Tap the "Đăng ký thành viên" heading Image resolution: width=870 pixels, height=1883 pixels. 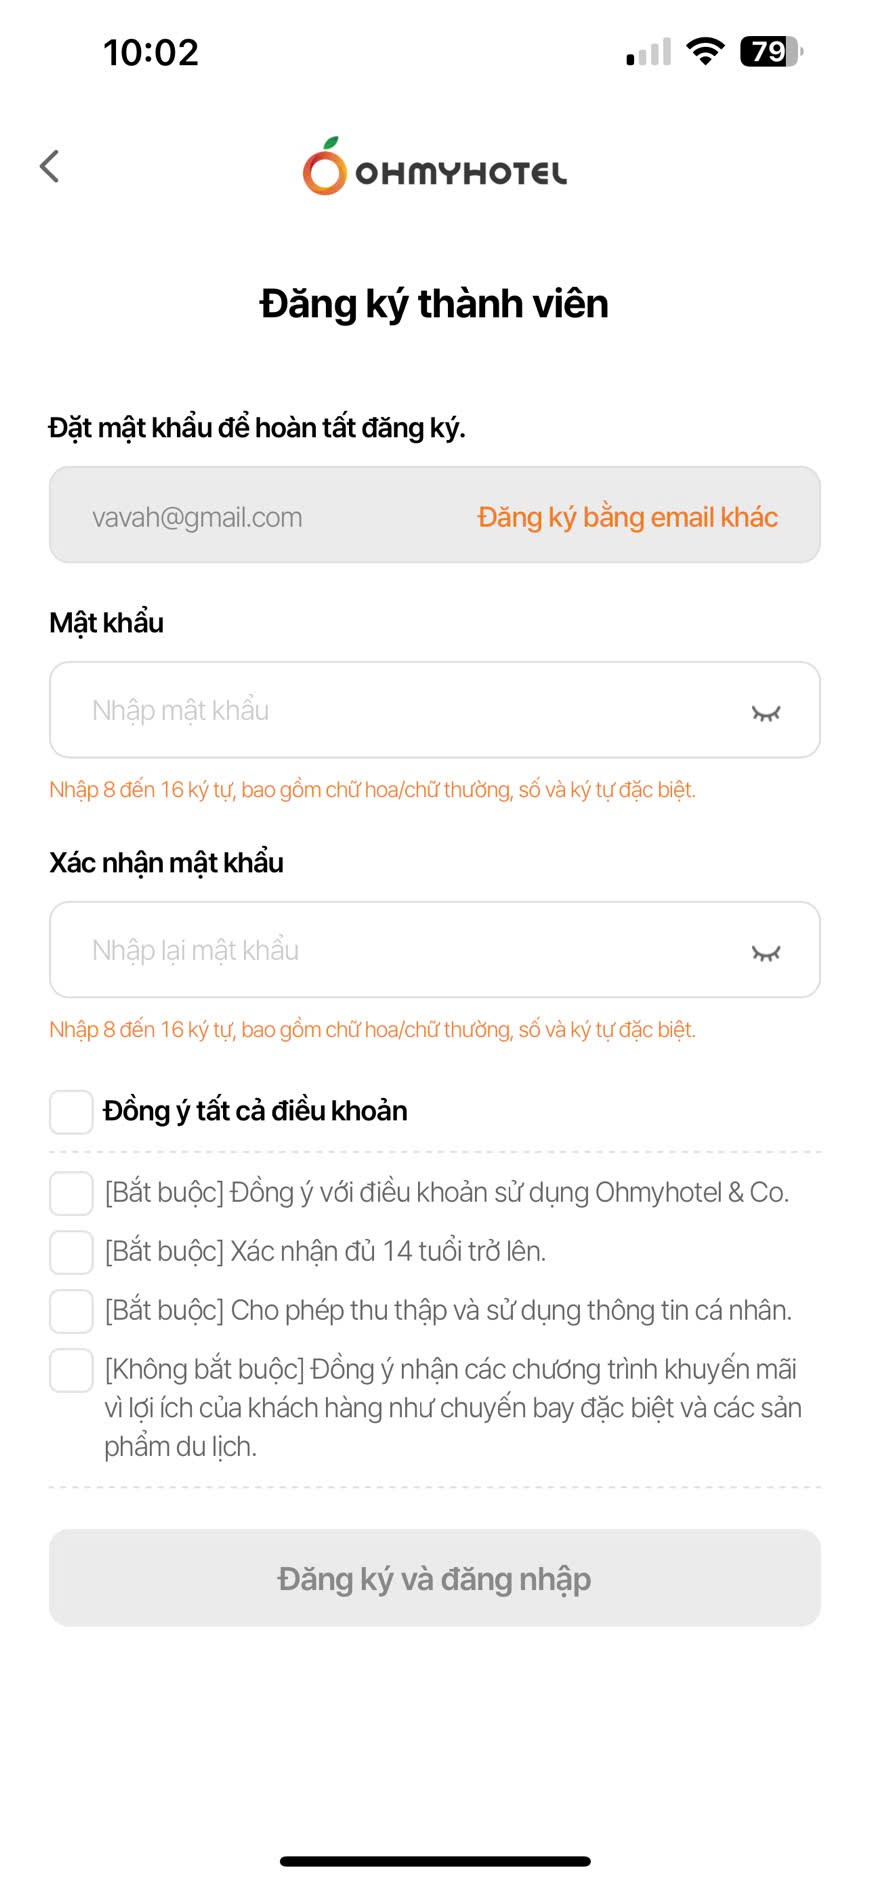434,304
